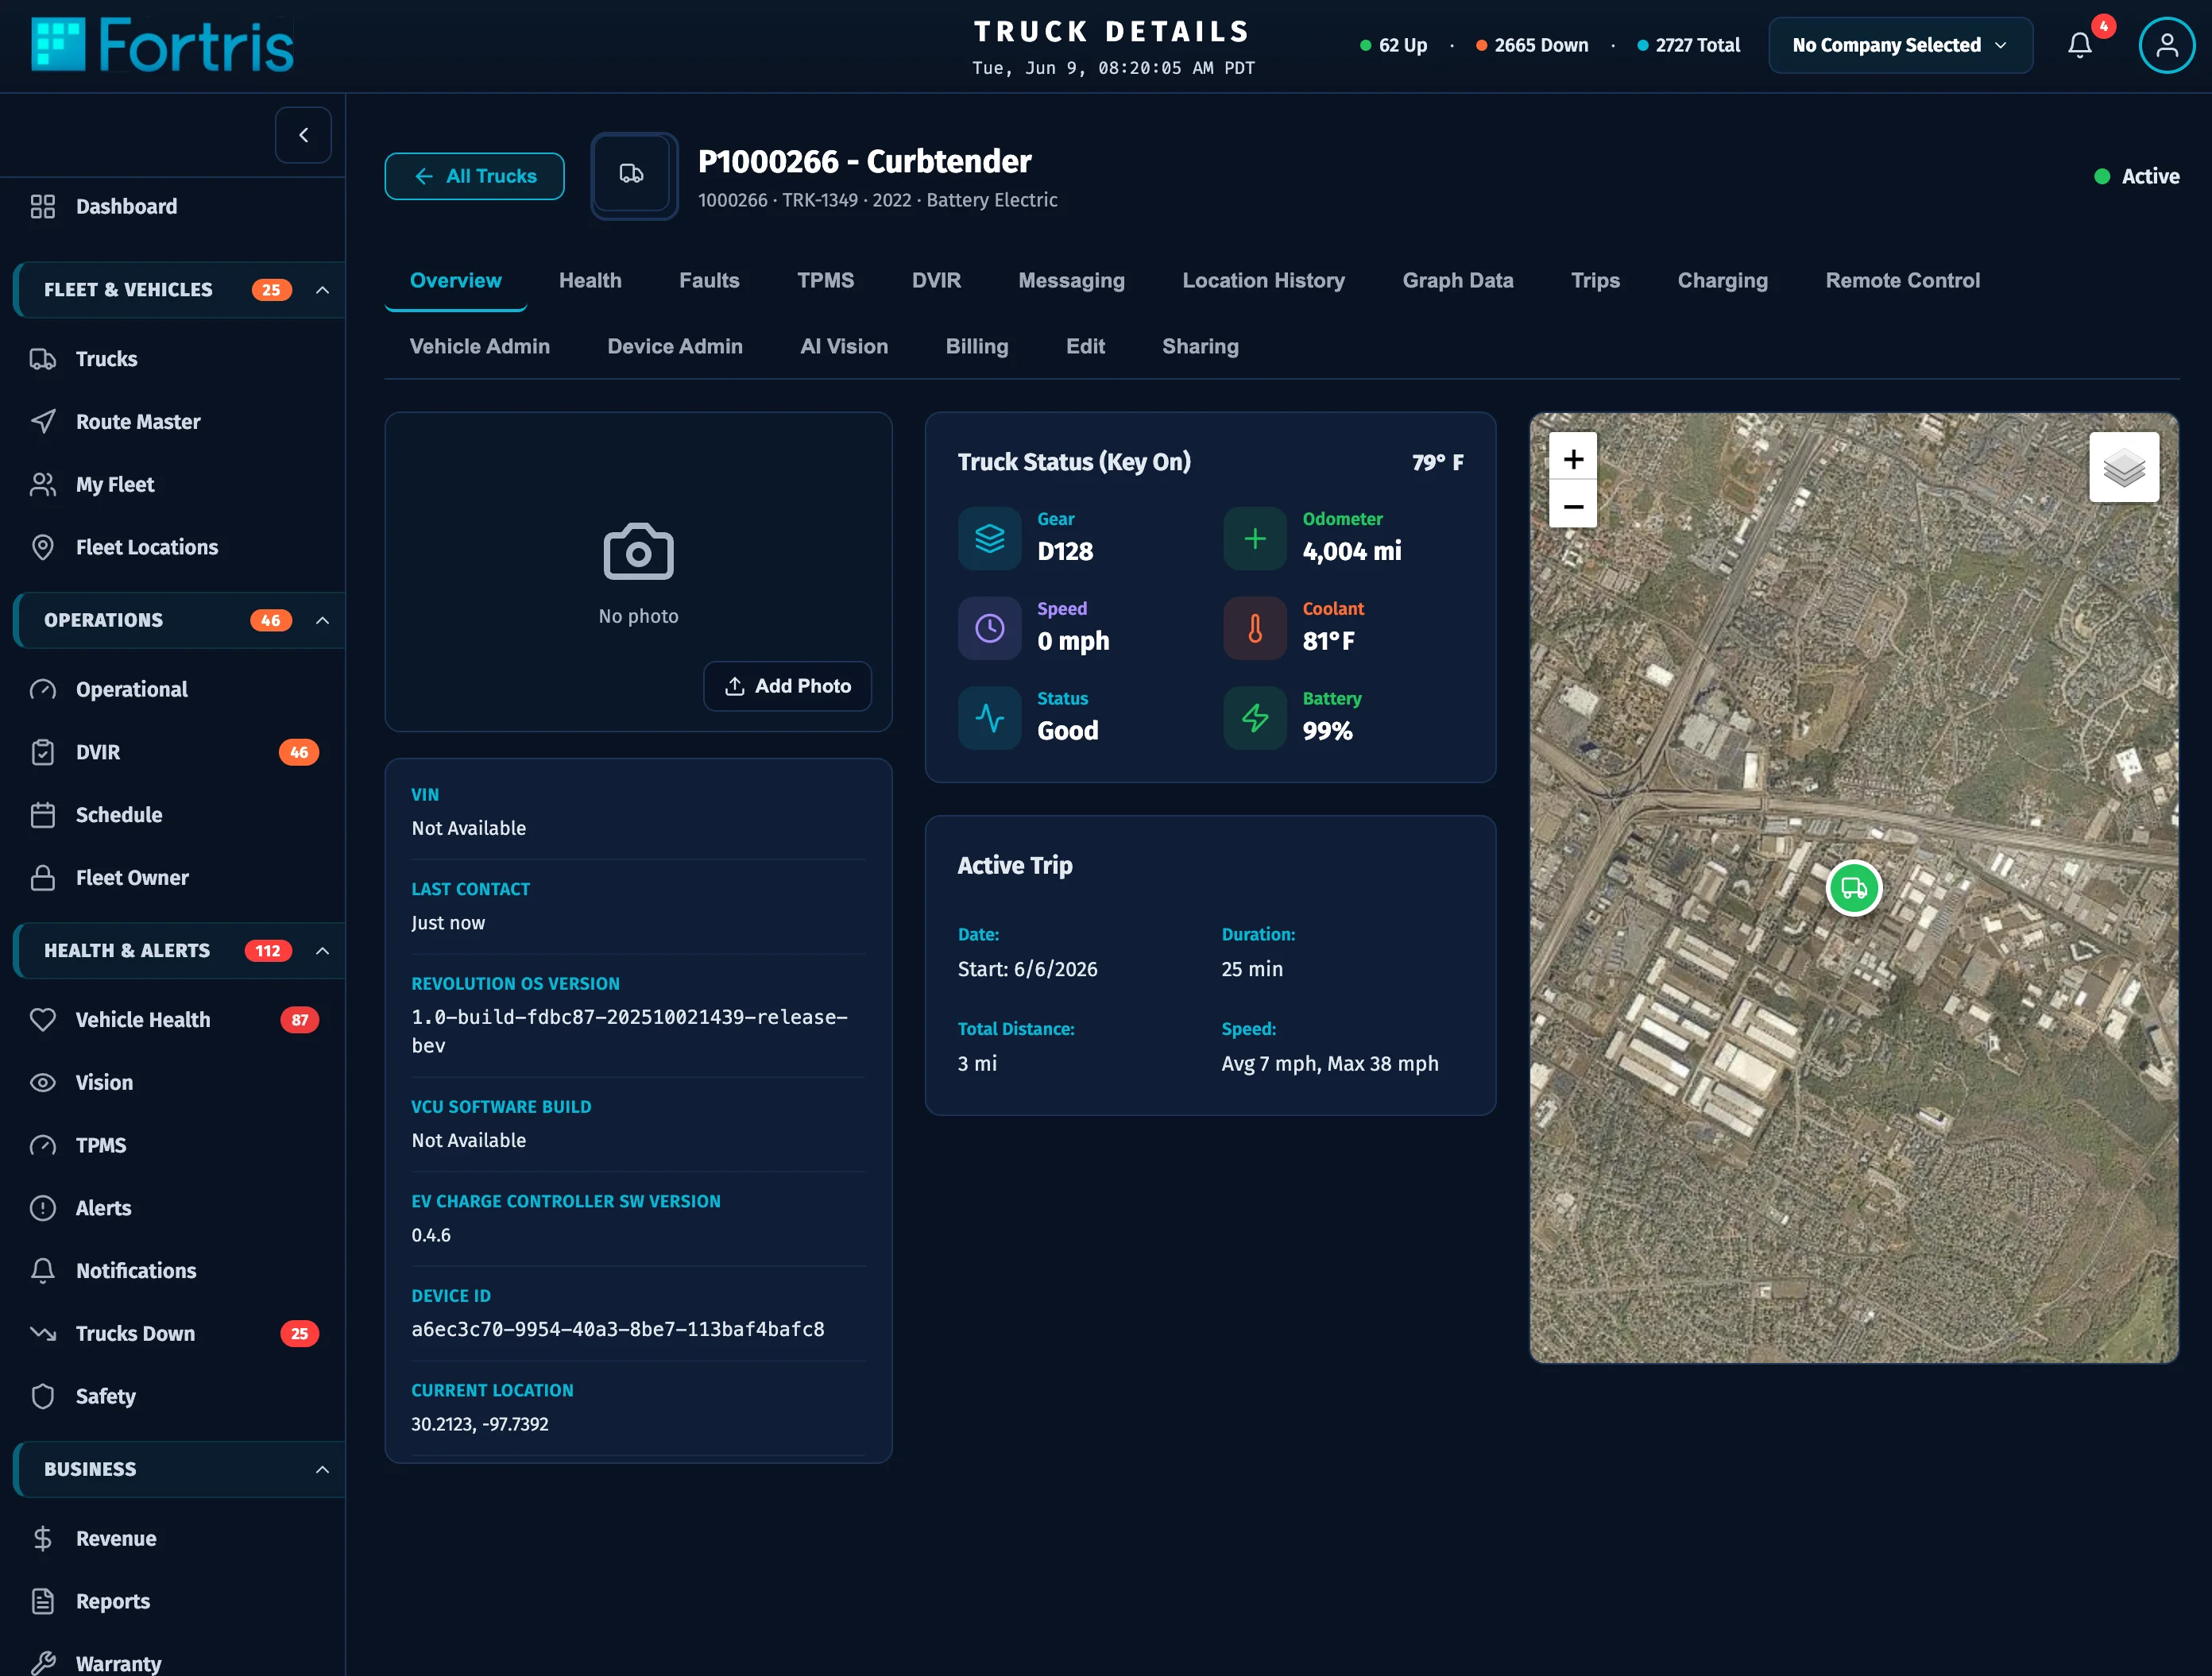
Task: Collapse the sidebar with the chevron button
Action: click(x=303, y=135)
